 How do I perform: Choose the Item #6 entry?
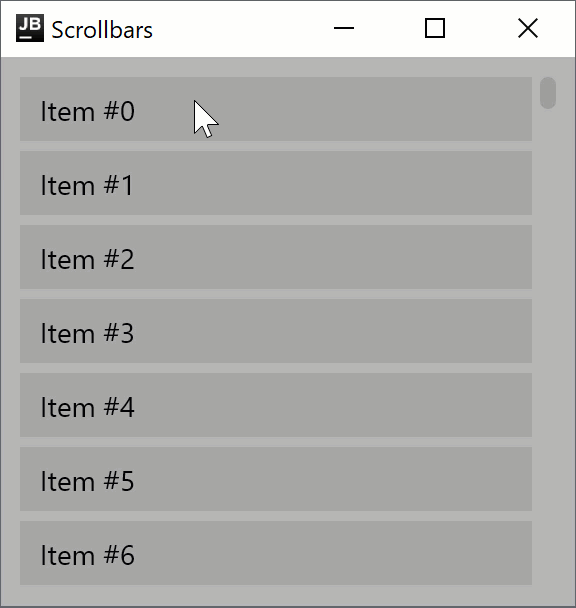[x=276, y=553]
